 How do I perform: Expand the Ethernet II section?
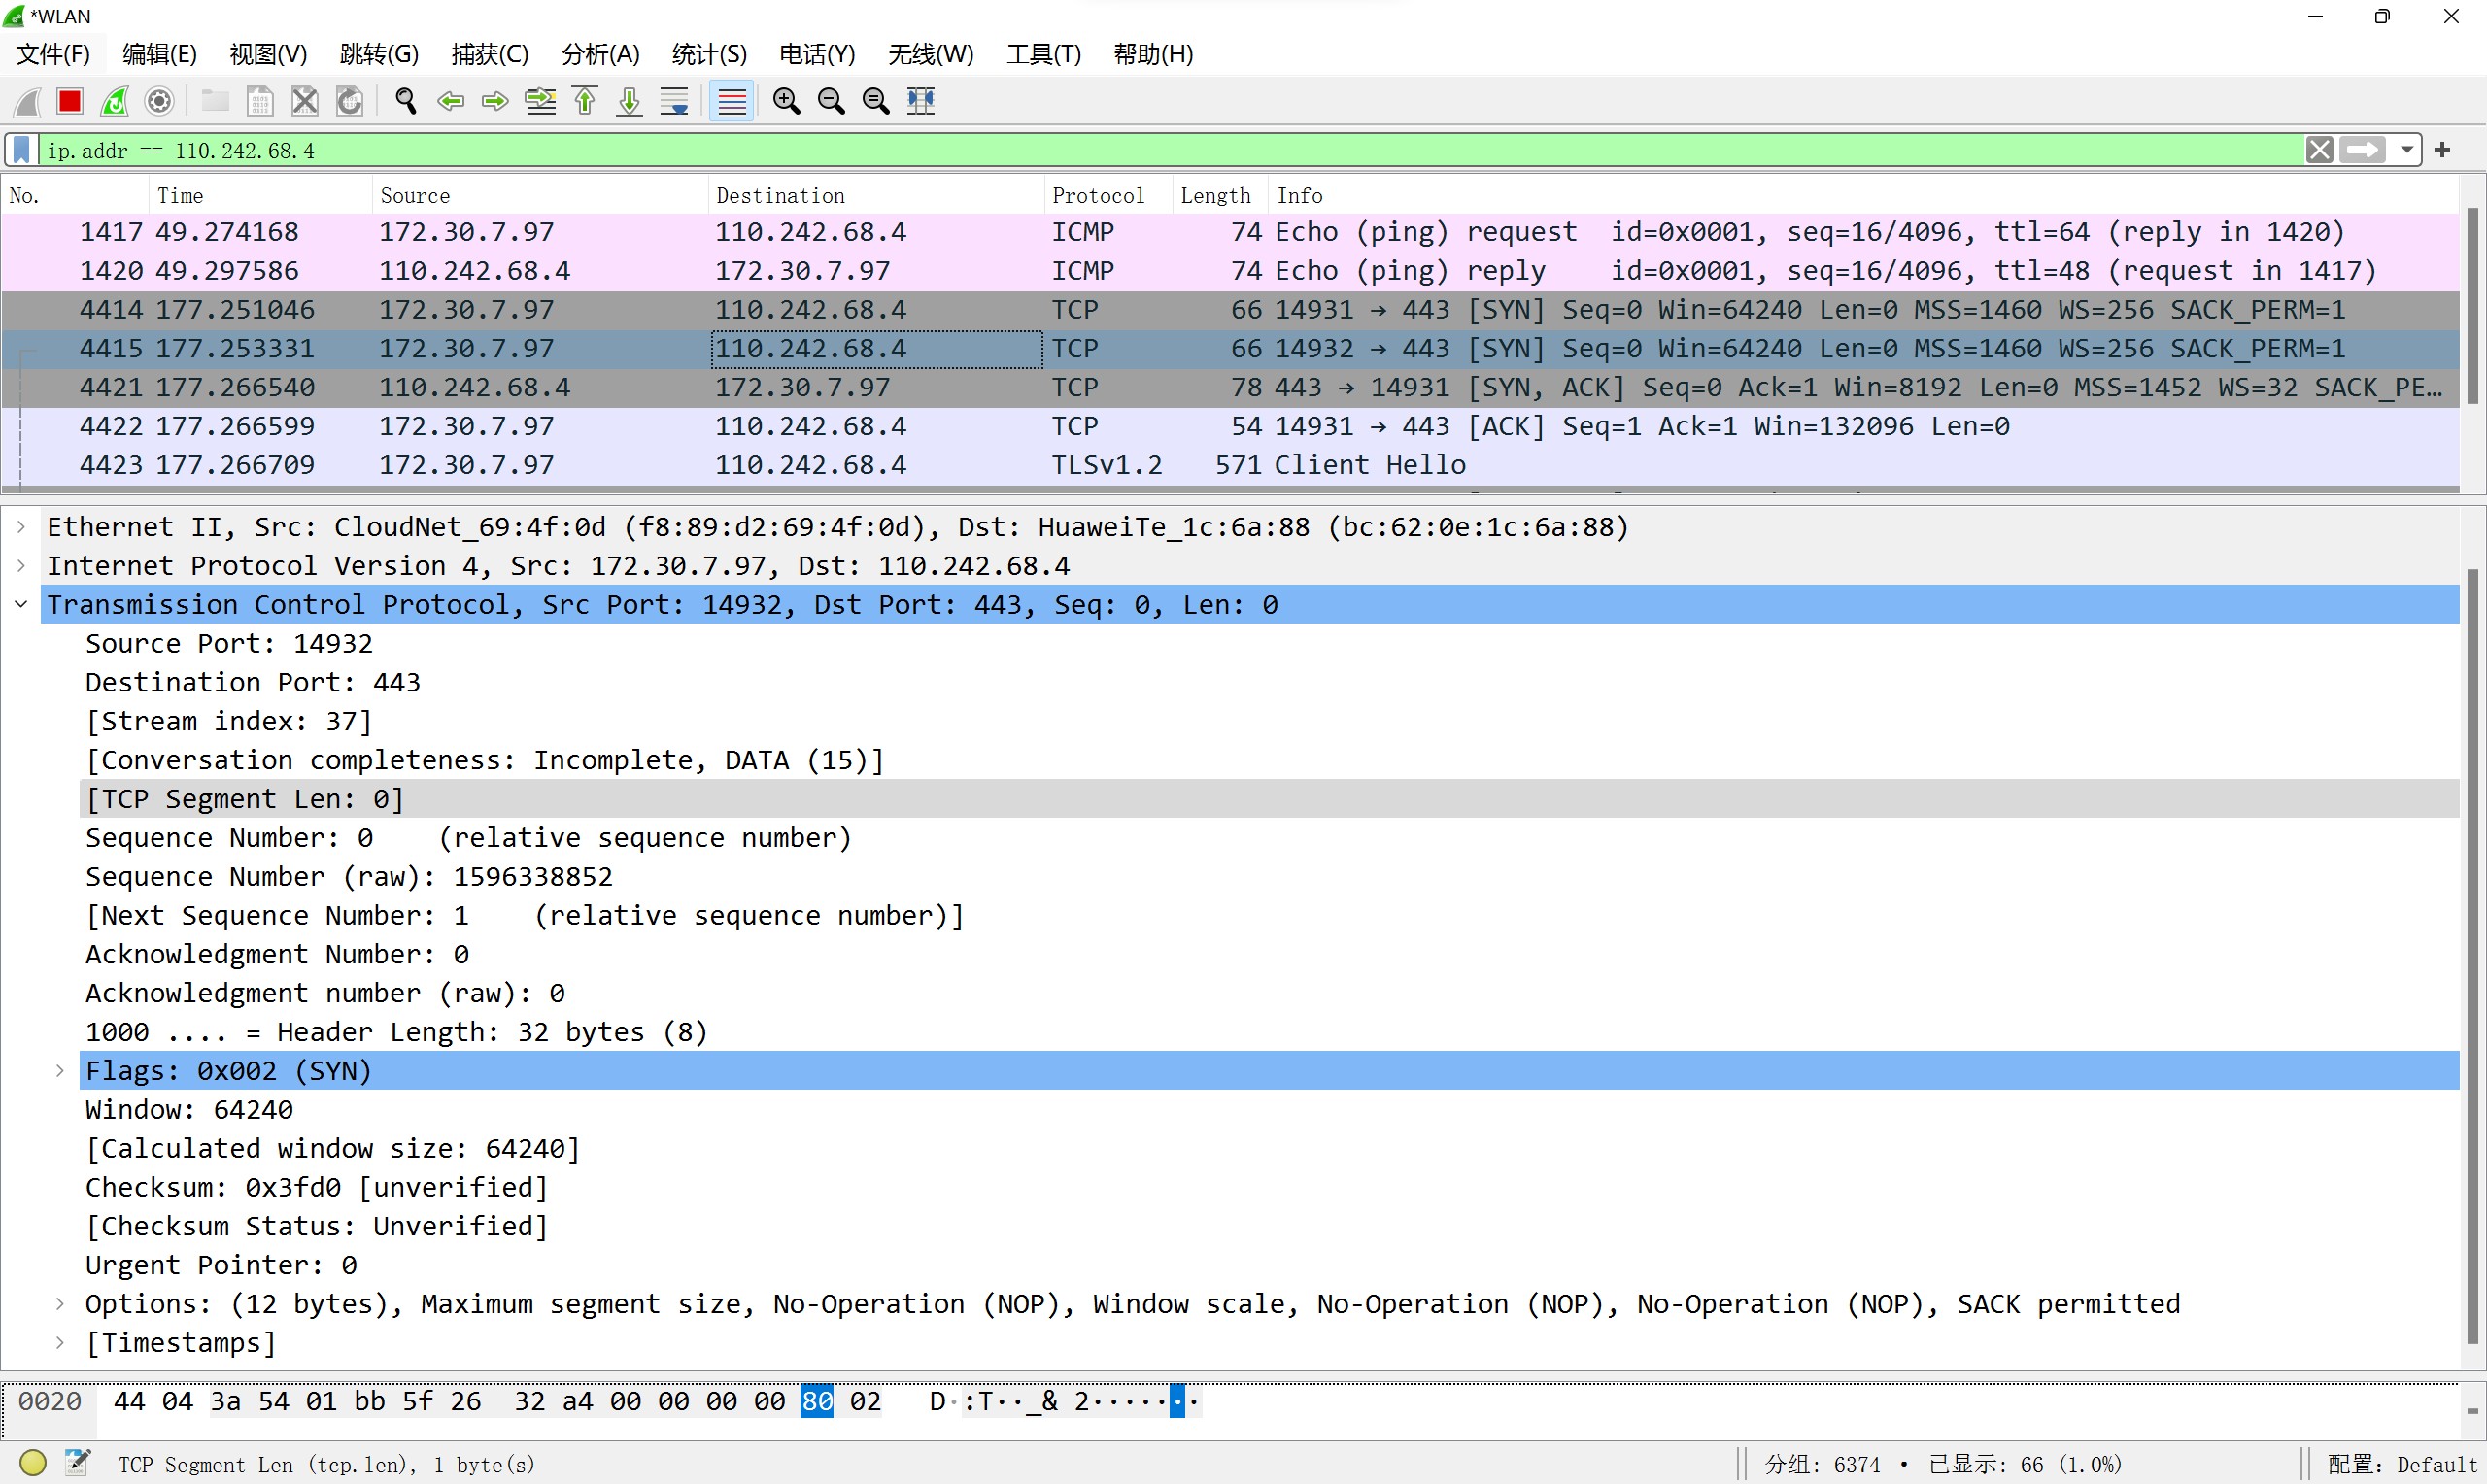(x=21, y=527)
